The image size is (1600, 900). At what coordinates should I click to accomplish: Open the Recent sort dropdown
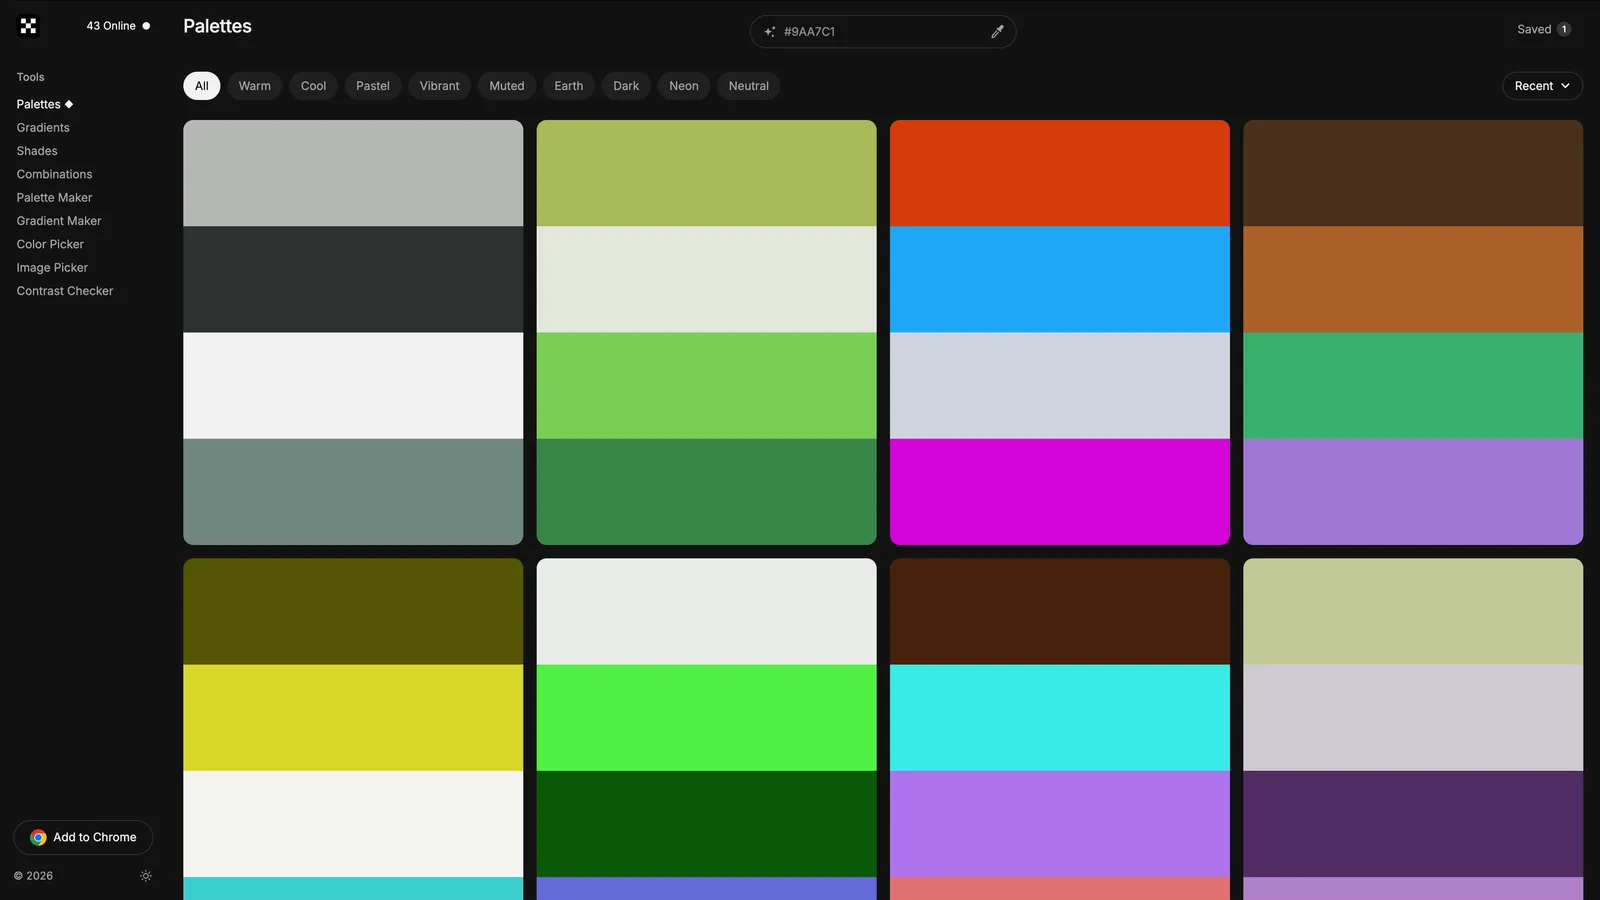point(1542,86)
